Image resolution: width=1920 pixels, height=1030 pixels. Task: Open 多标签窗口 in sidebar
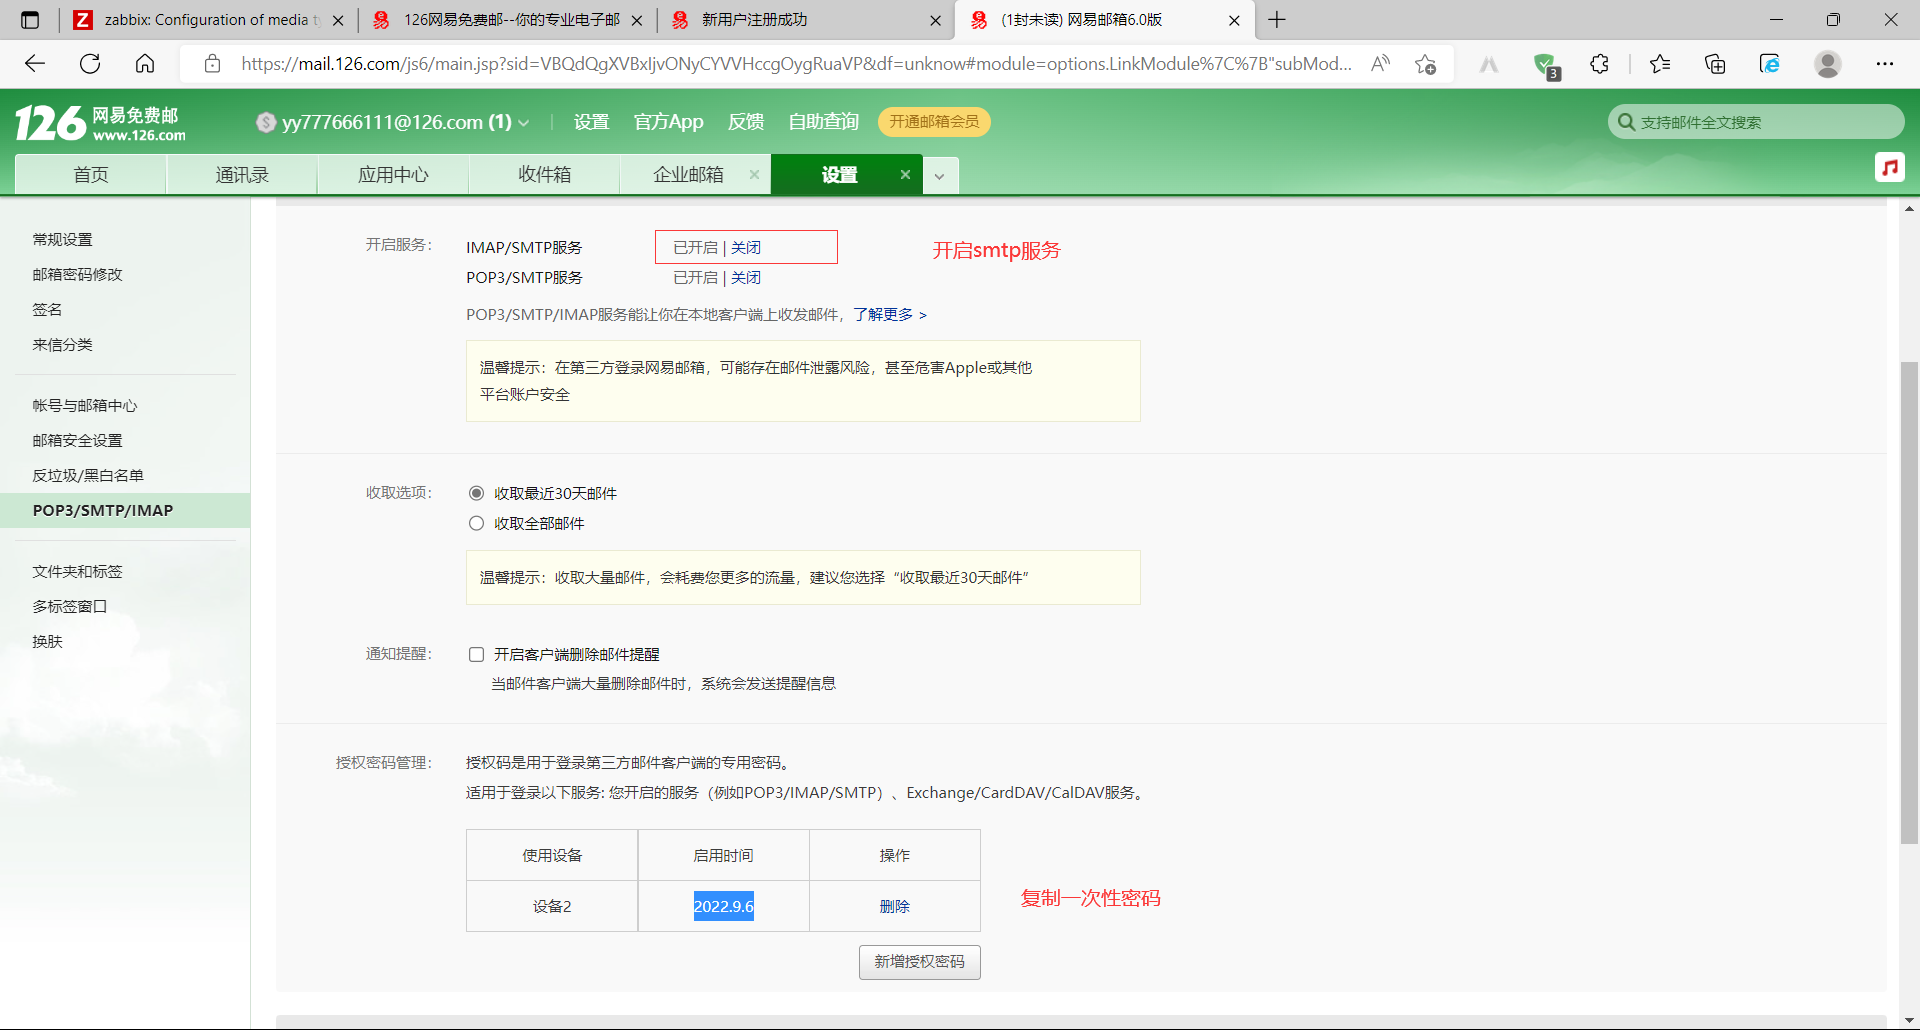pos(70,606)
